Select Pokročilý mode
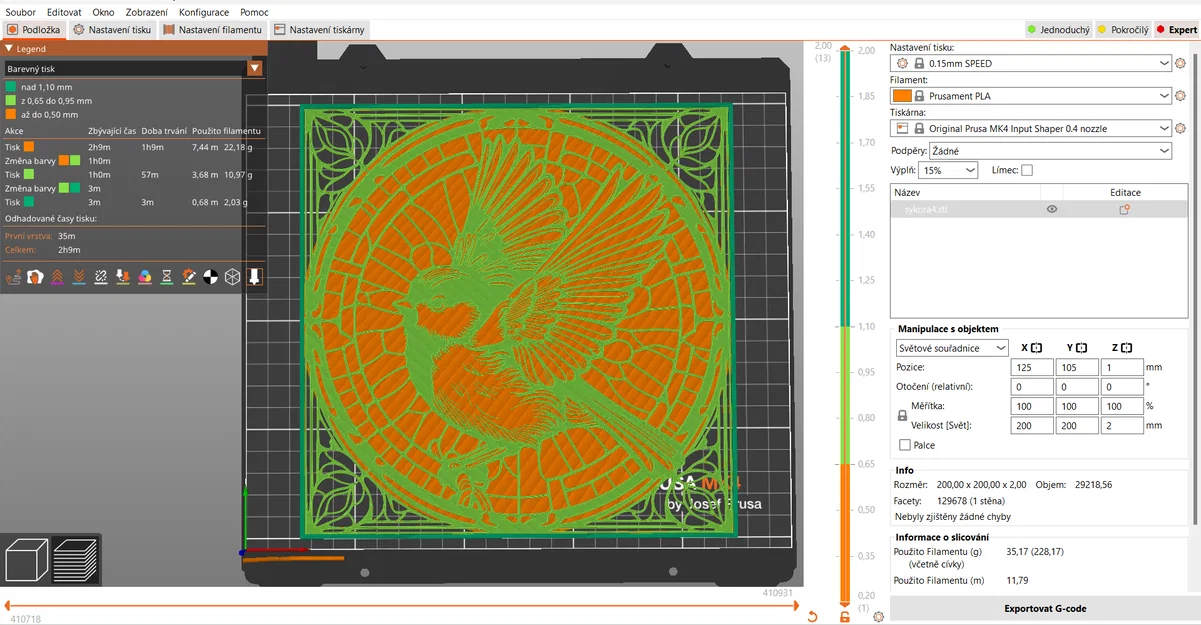Screen dimensions: 1201x625 (1122, 30)
